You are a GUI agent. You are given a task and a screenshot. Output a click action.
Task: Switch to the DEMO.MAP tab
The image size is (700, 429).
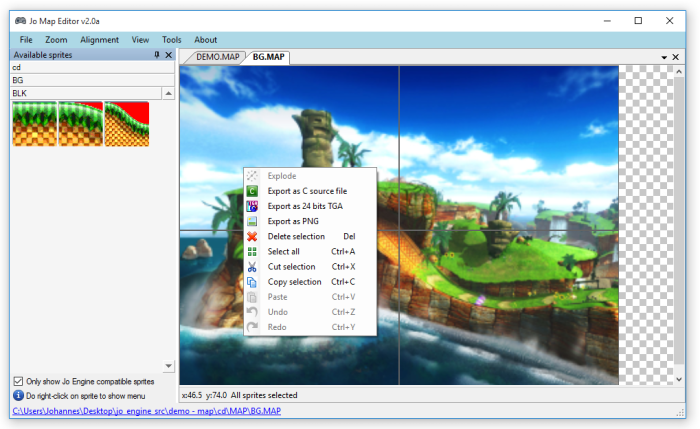217,57
